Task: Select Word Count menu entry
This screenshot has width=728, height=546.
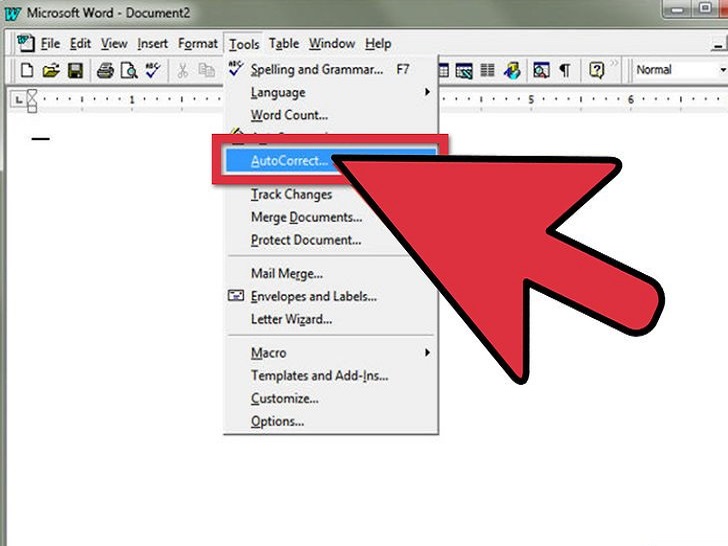Action: 331,115
